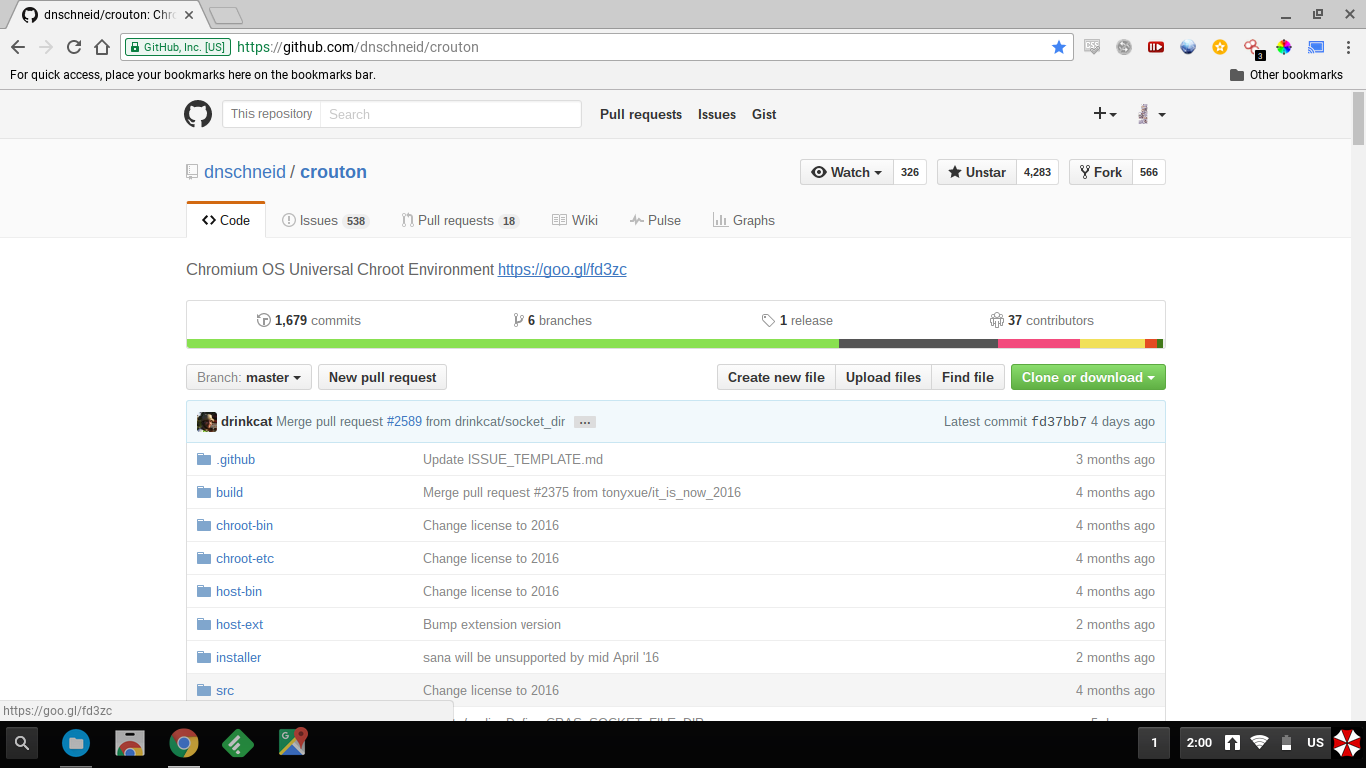The height and width of the screenshot is (768, 1366).
Task: Fork the repository
Action: click(x=1100, y=172)
